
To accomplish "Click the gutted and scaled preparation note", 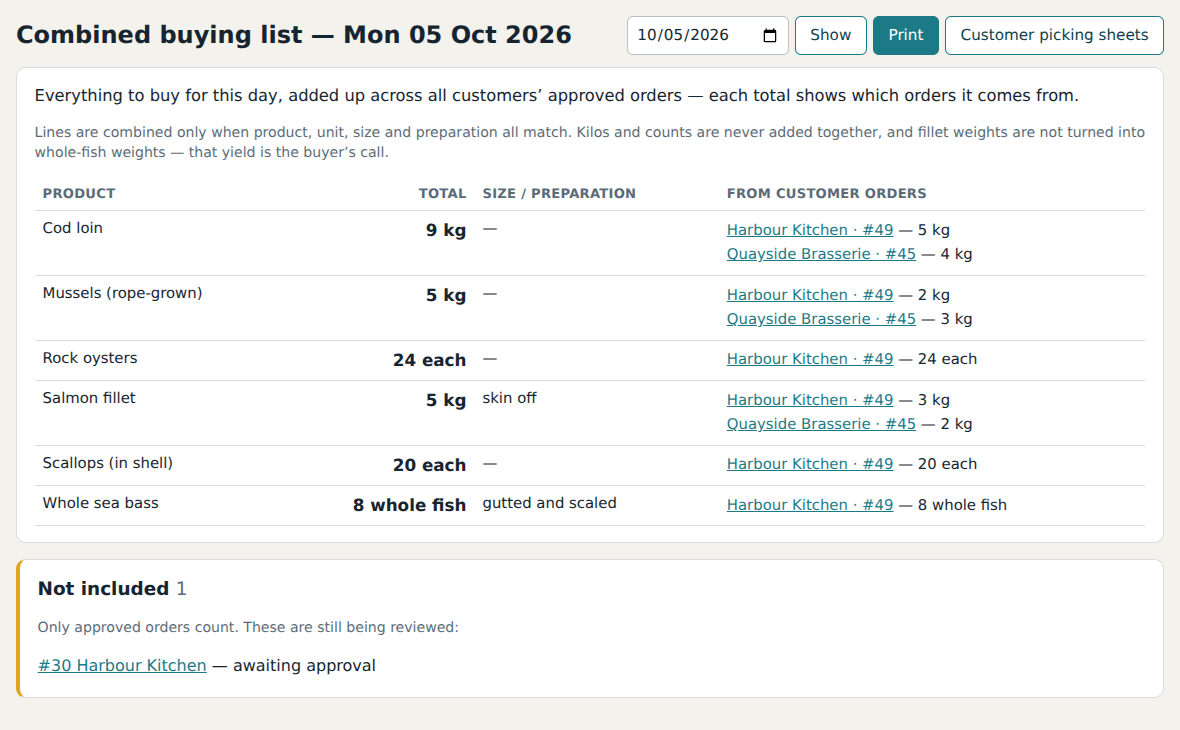I will point(549,503).
